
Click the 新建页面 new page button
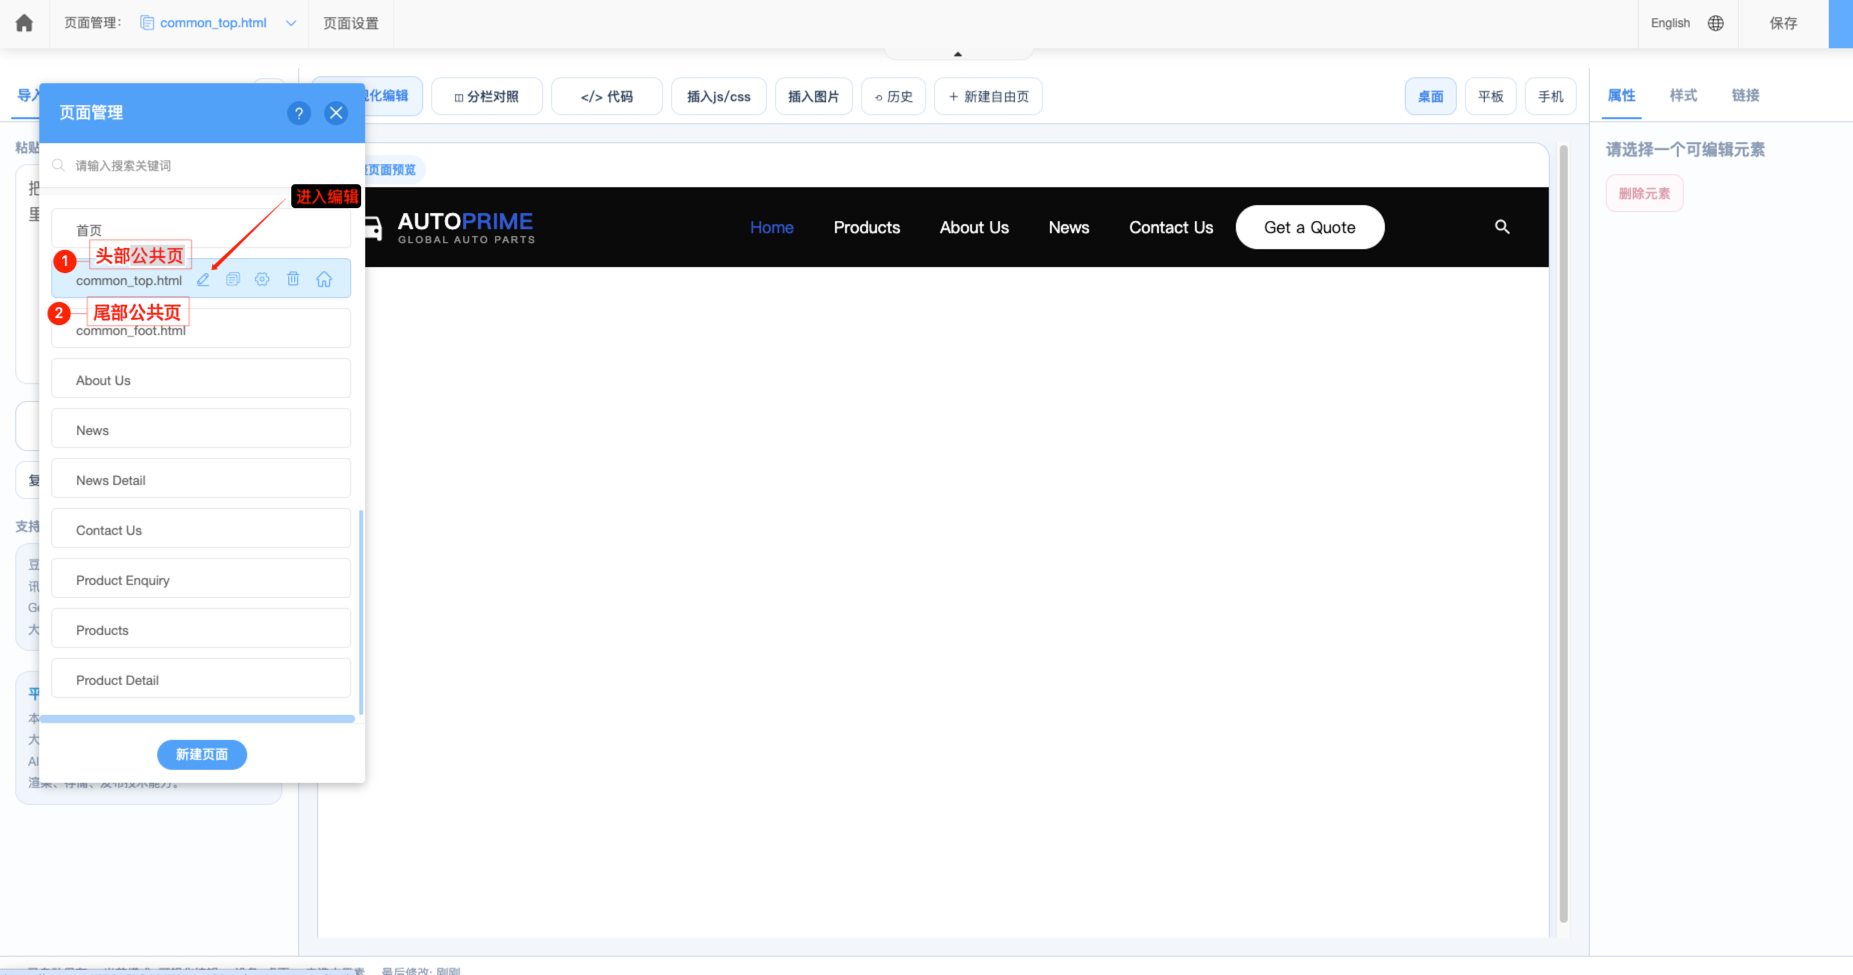pos(202,754)
